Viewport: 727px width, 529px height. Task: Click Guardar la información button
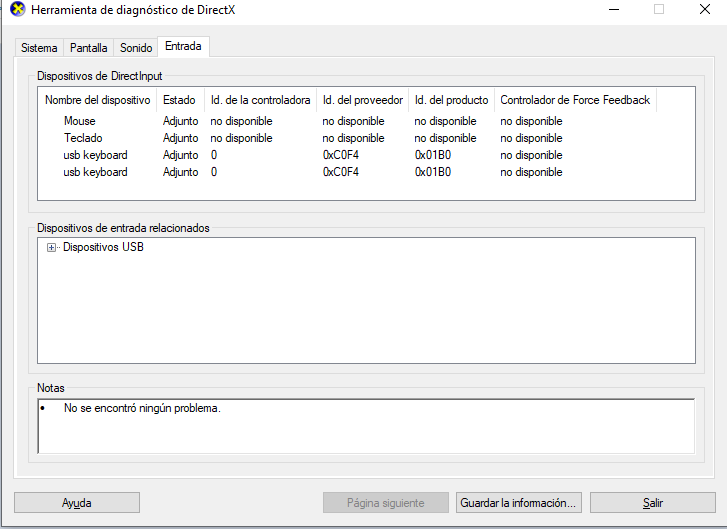point(518,503)
